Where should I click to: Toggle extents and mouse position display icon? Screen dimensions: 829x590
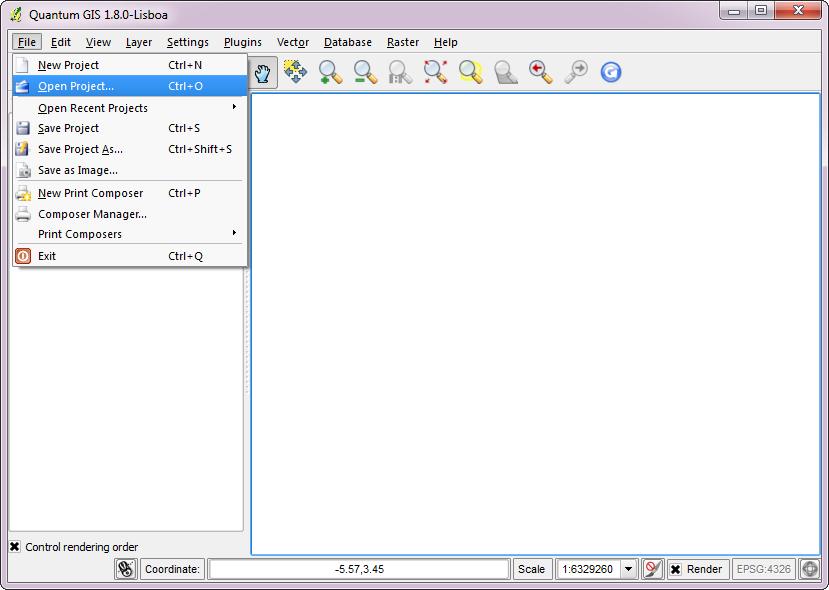coord(126,569)
